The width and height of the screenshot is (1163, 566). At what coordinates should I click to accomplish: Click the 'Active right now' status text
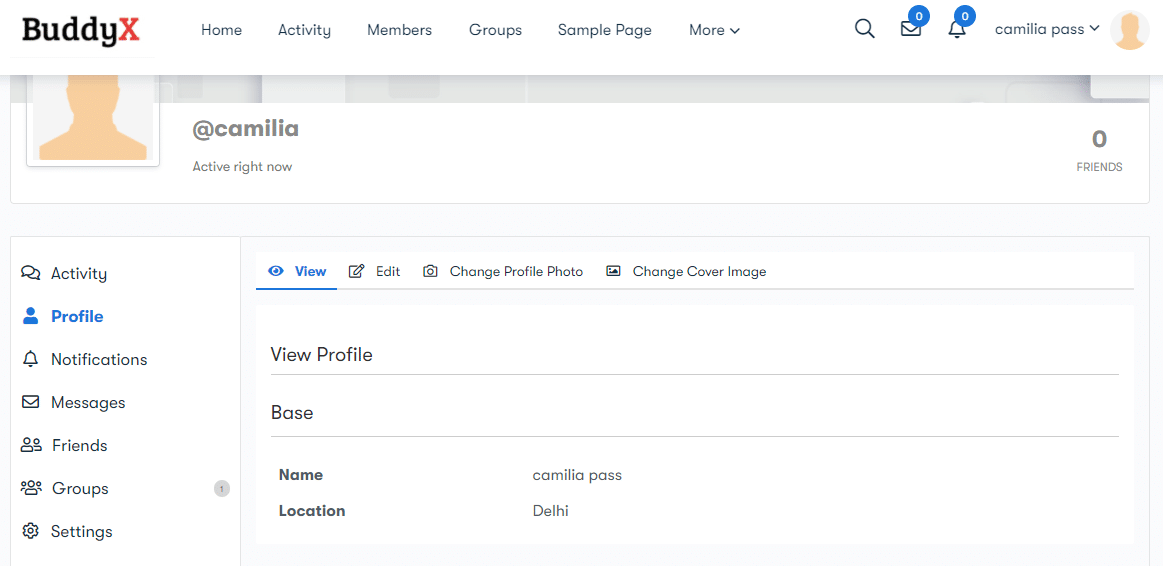coord(242,167)
